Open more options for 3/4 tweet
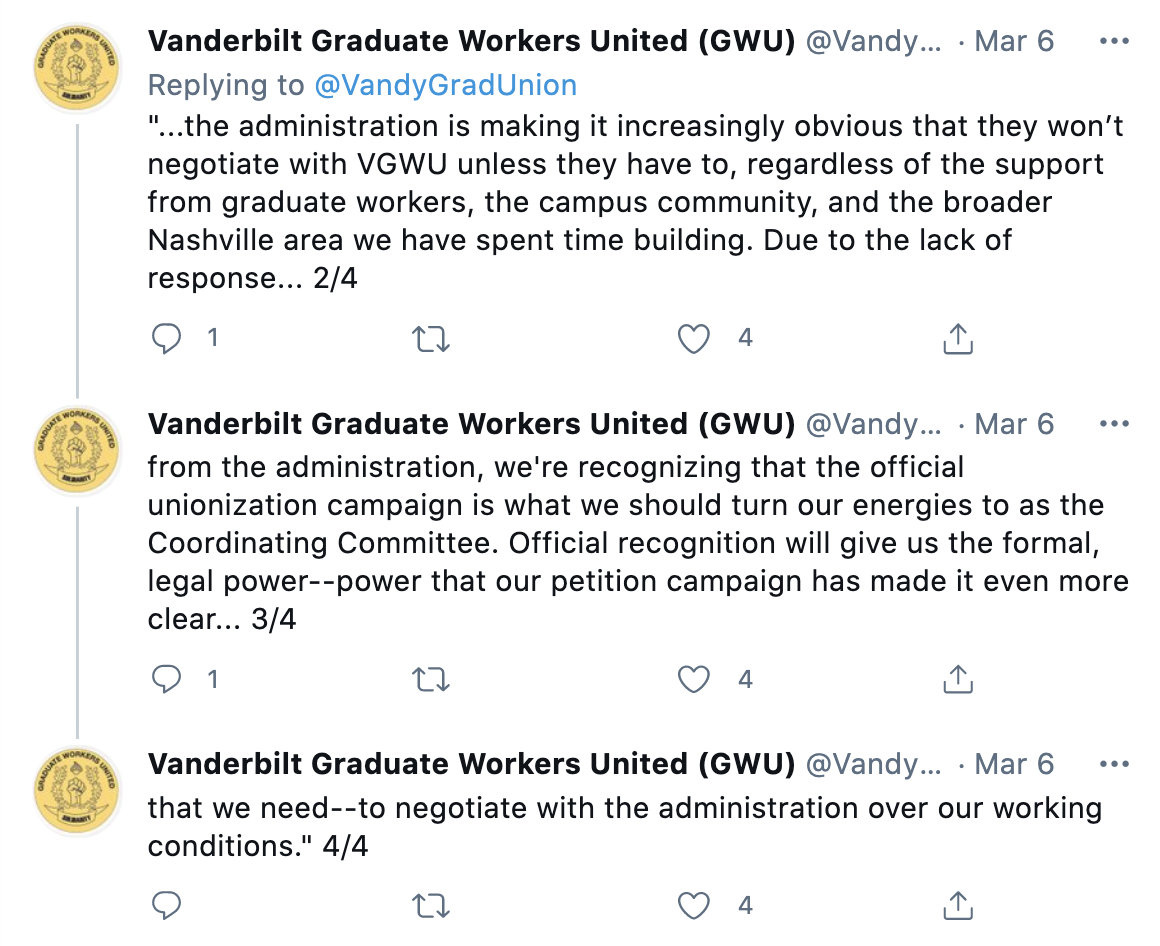This screenshot has height=946, width=1160. [x=1114, y=424]
